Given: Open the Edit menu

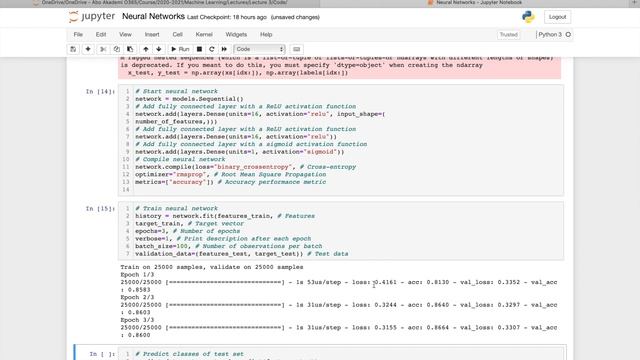Looking at the screenshot, I should pos(101,35).
